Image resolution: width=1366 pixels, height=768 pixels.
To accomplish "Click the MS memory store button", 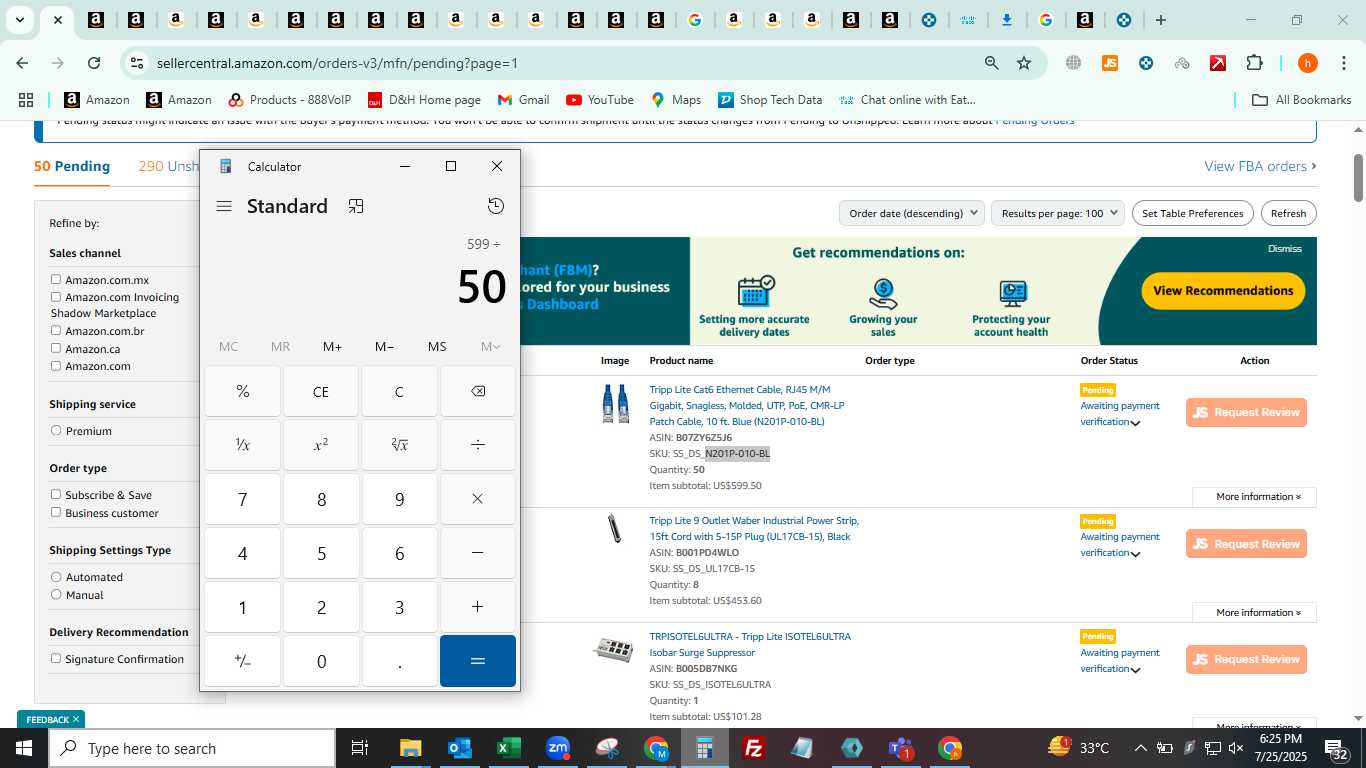I will click(x=437, y=347).
